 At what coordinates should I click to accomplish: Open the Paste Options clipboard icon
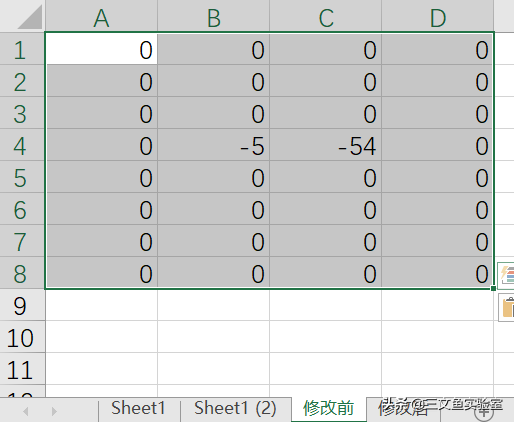507,307
